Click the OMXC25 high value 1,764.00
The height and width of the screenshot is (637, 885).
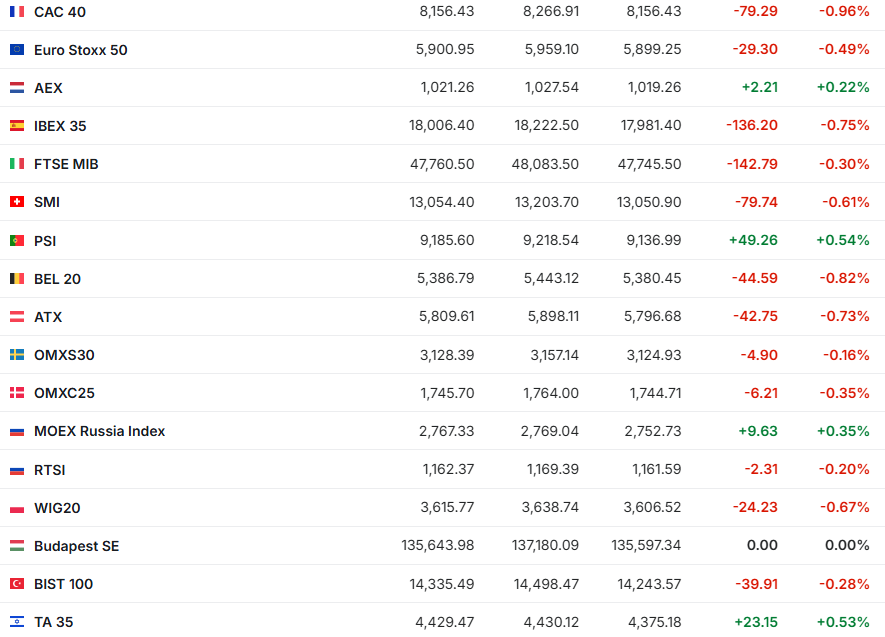click(x=550, y=393)
